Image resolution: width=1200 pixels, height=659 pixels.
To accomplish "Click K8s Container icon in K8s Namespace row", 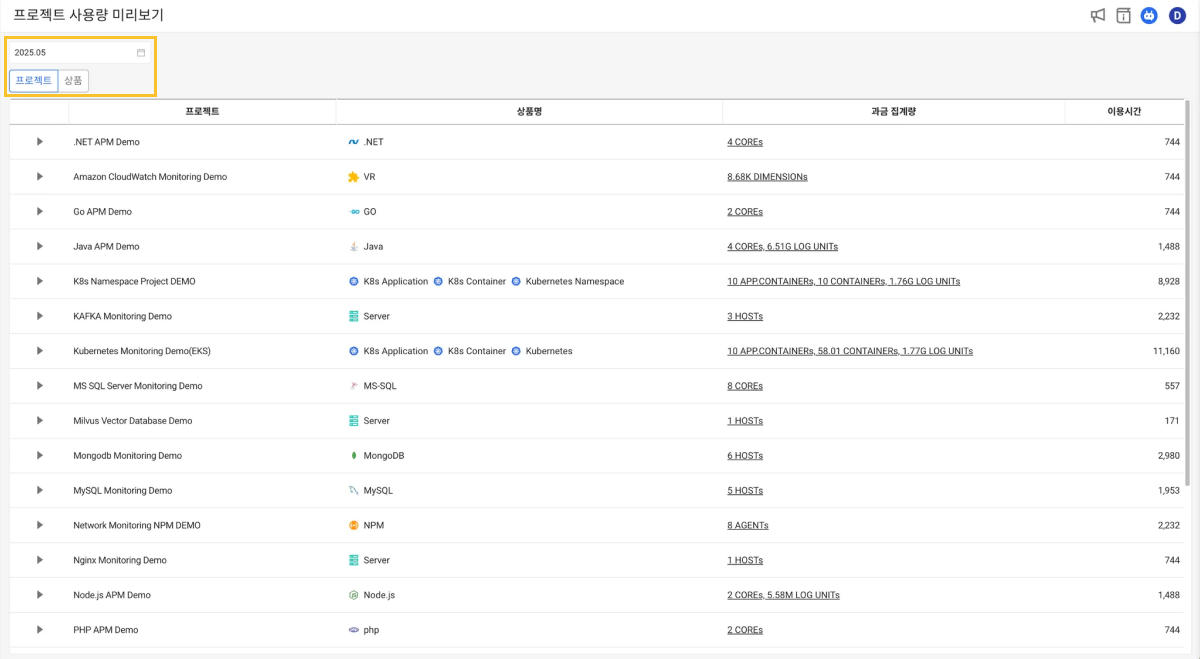I will tap(438, 281).
